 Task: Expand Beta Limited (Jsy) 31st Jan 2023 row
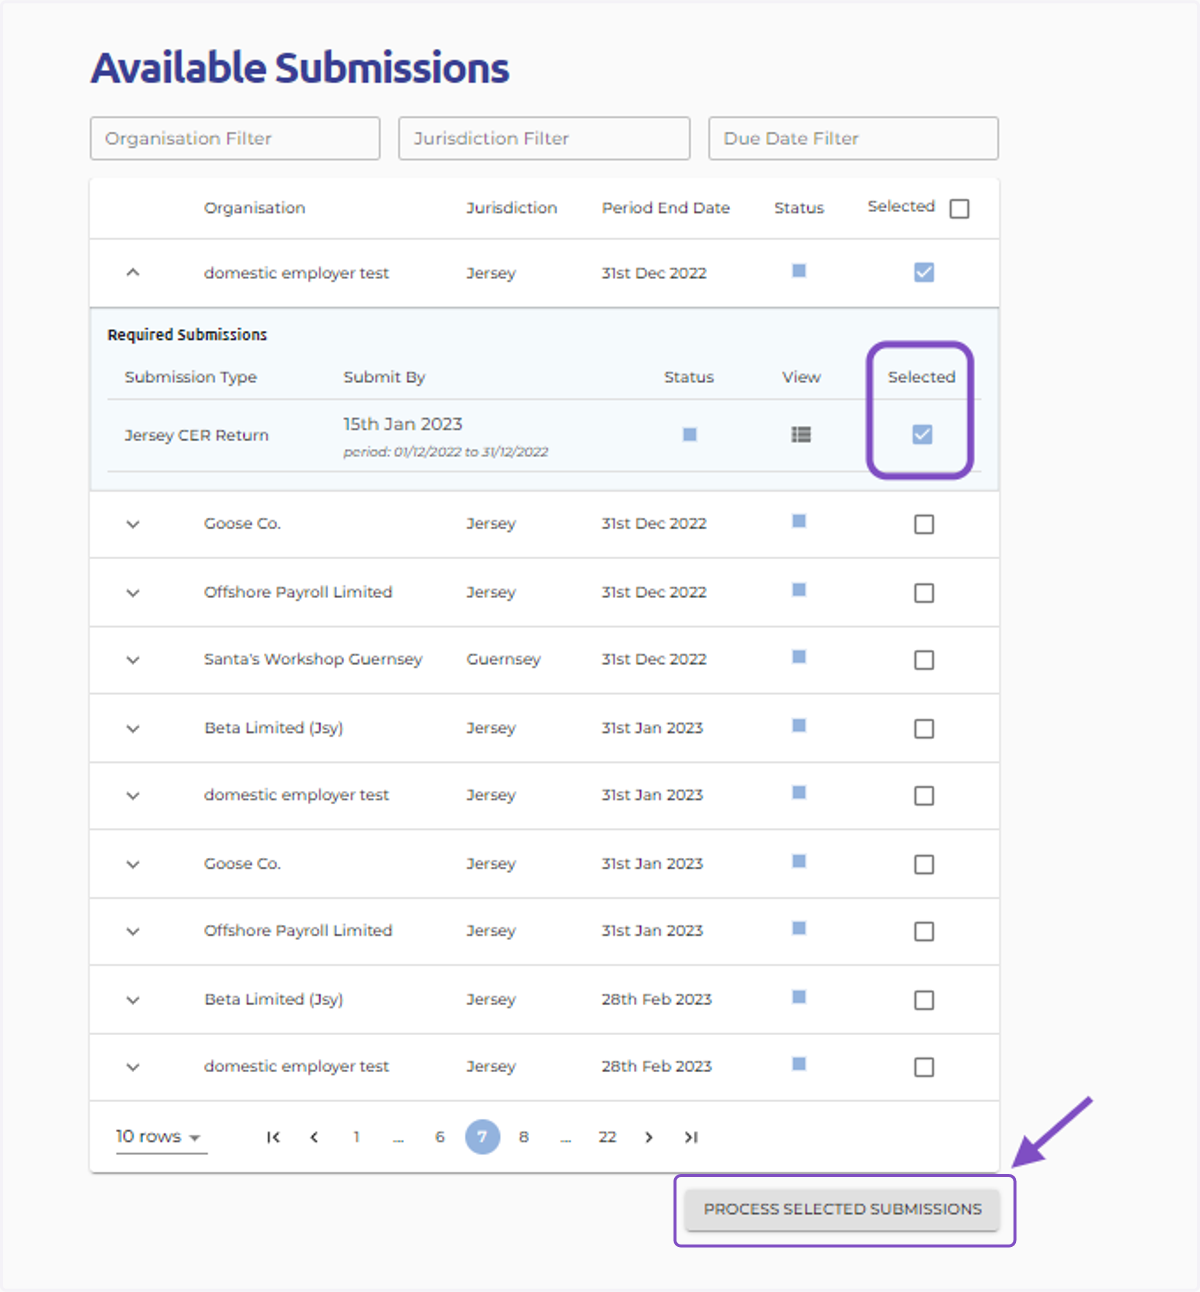[x=133, y=729]
